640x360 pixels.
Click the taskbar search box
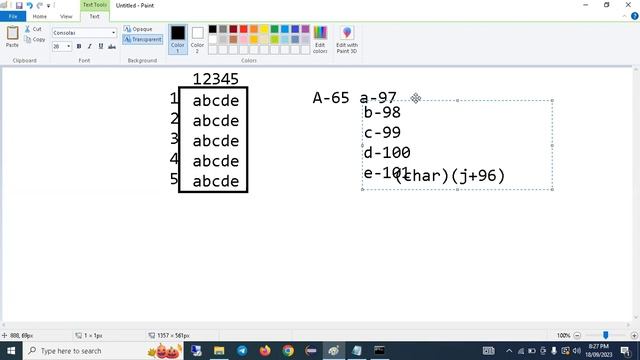[103, 351]
